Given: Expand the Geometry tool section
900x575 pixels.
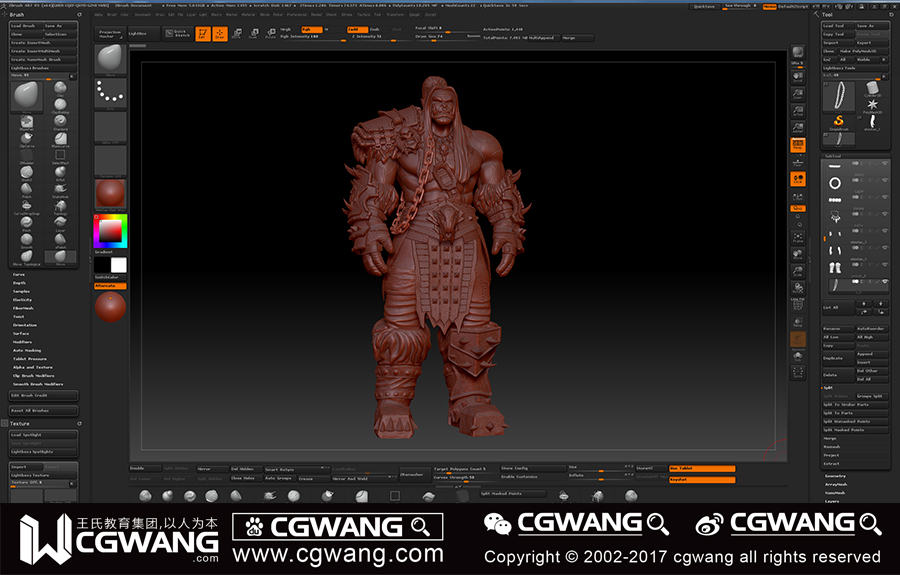Looking at the screenshot, I should click(x=835, y=476).
